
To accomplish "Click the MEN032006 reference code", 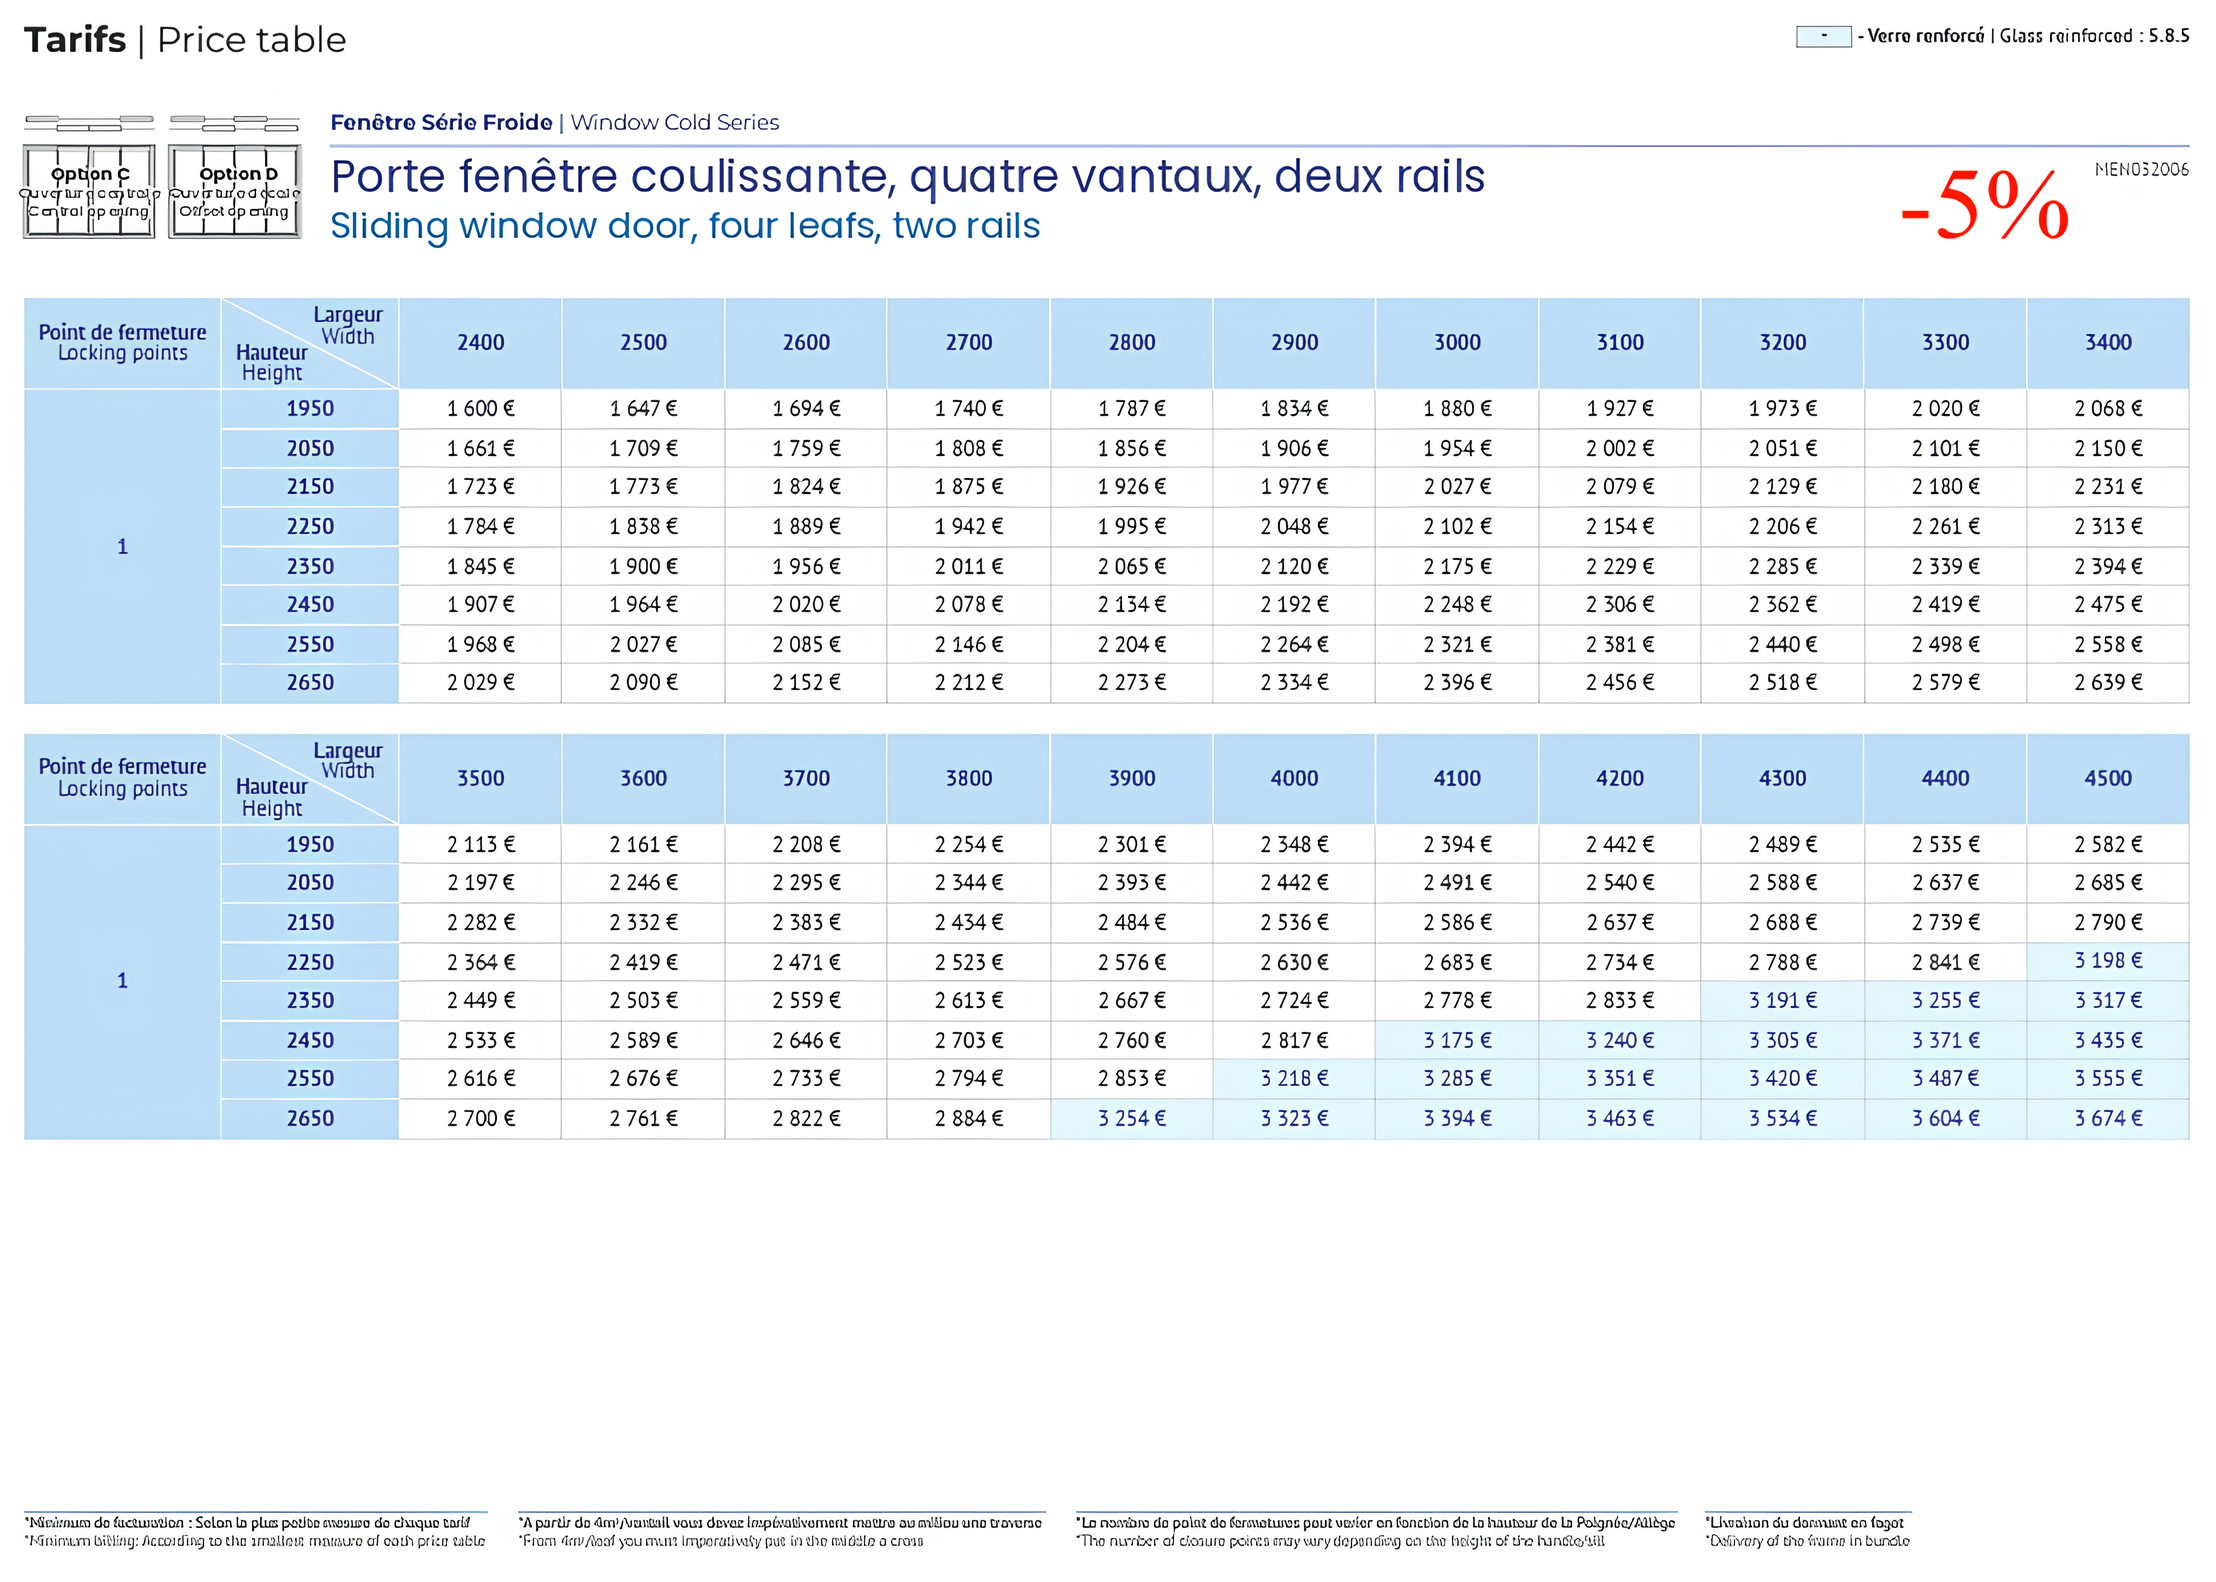I will click(2141, 170).
